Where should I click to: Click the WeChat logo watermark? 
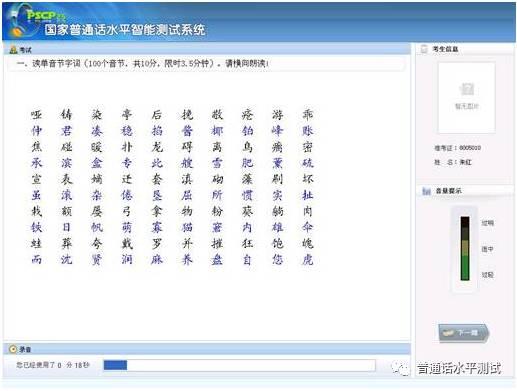tap(400, 368)
